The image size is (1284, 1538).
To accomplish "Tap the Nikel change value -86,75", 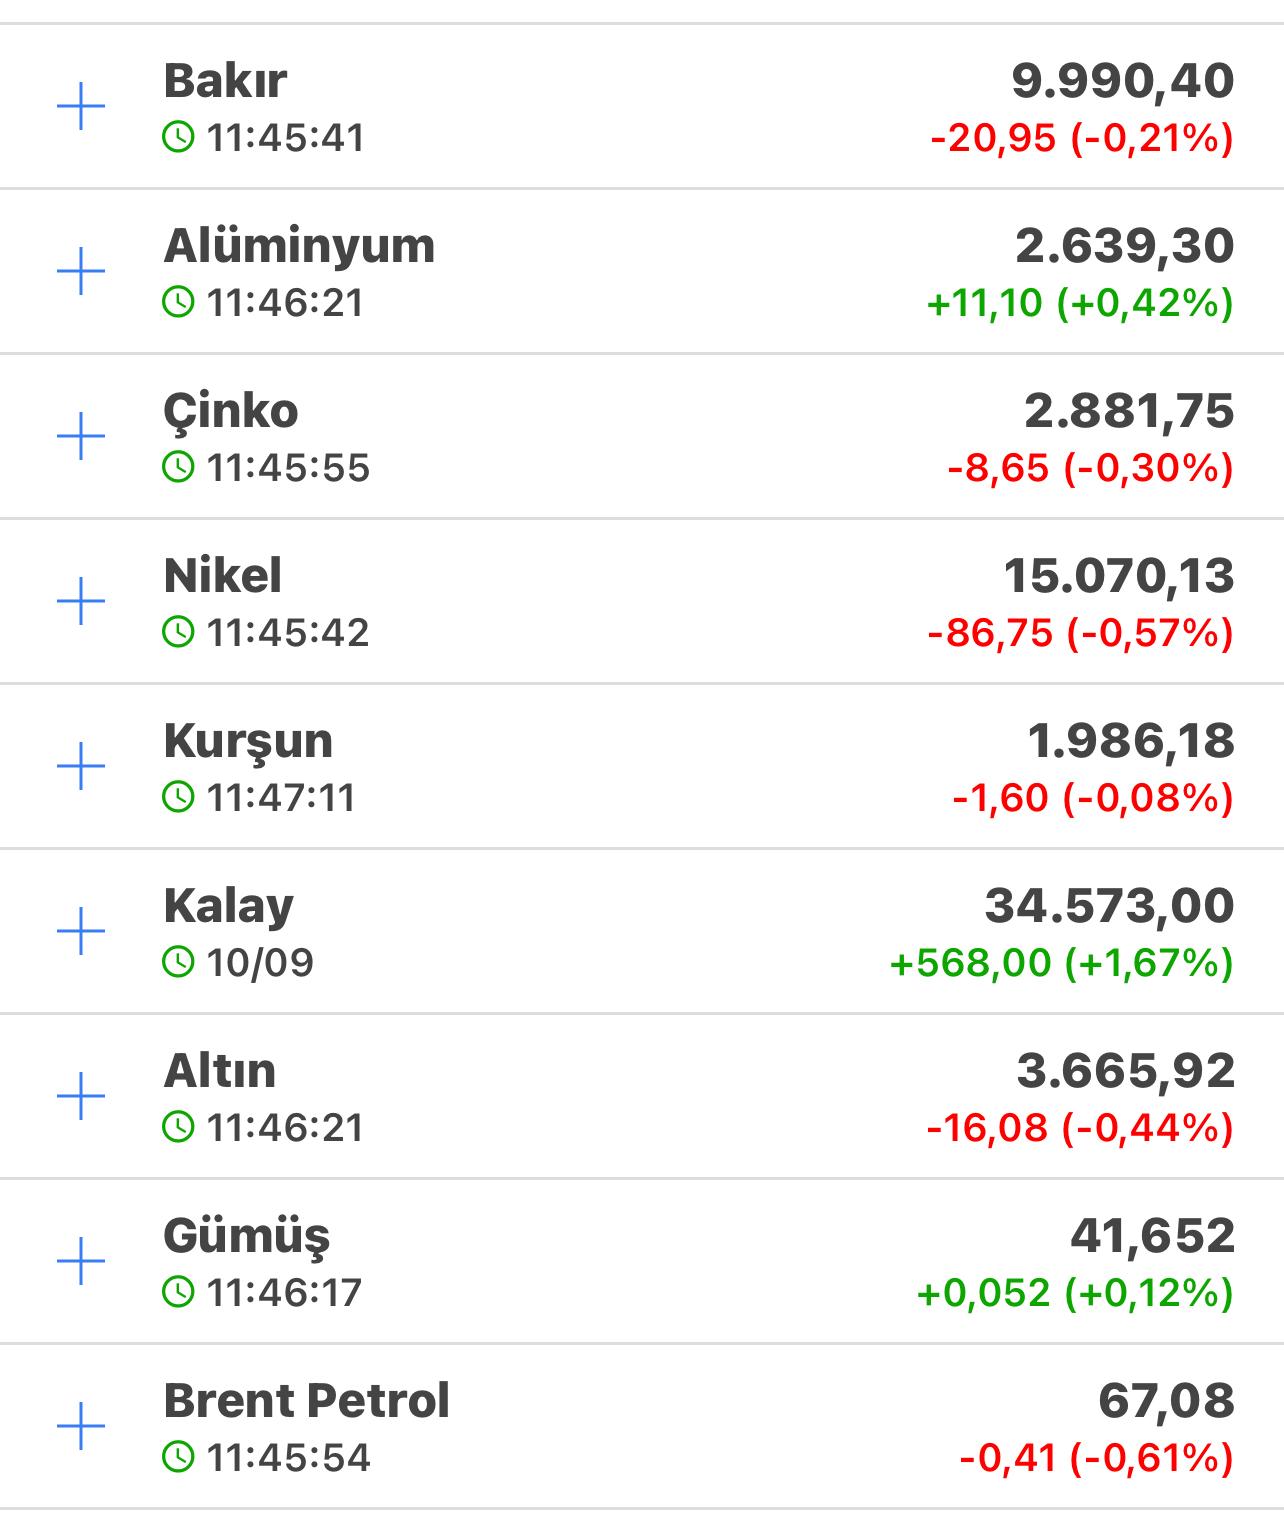I will [990, 633].
